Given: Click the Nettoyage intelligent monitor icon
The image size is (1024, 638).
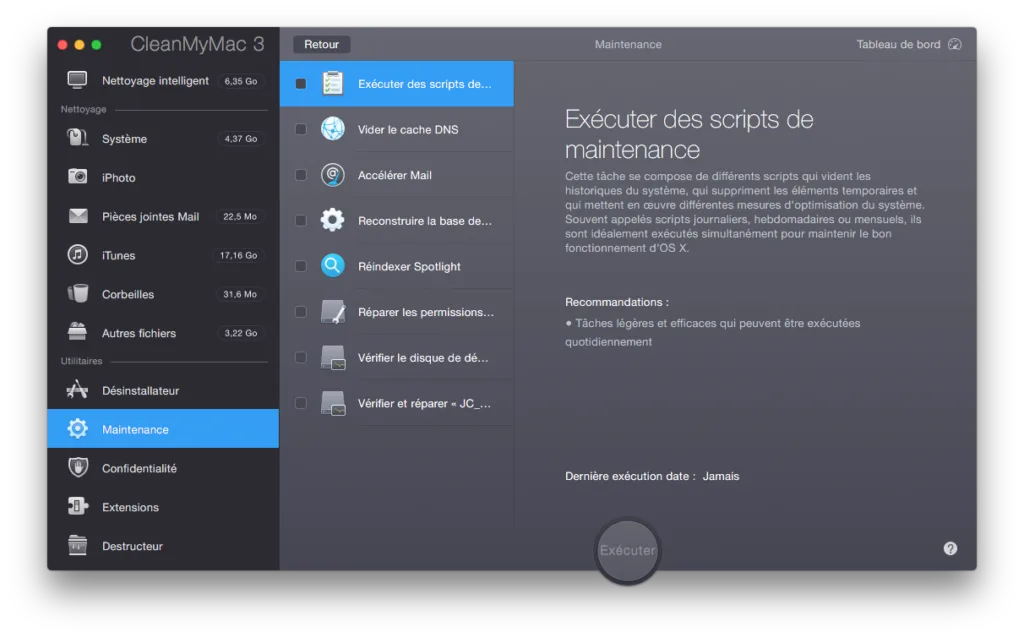Looking at the screenshot, I should pyautogui.click(x=77, y=80).
